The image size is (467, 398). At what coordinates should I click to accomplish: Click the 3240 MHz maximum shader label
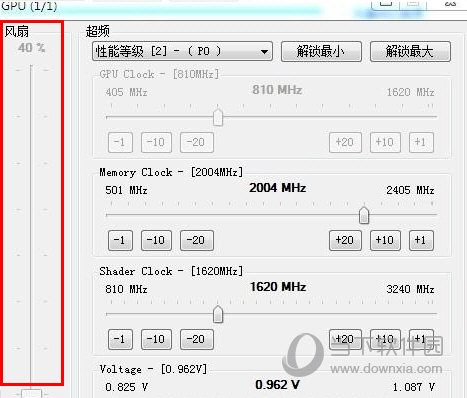pos(410,289)
